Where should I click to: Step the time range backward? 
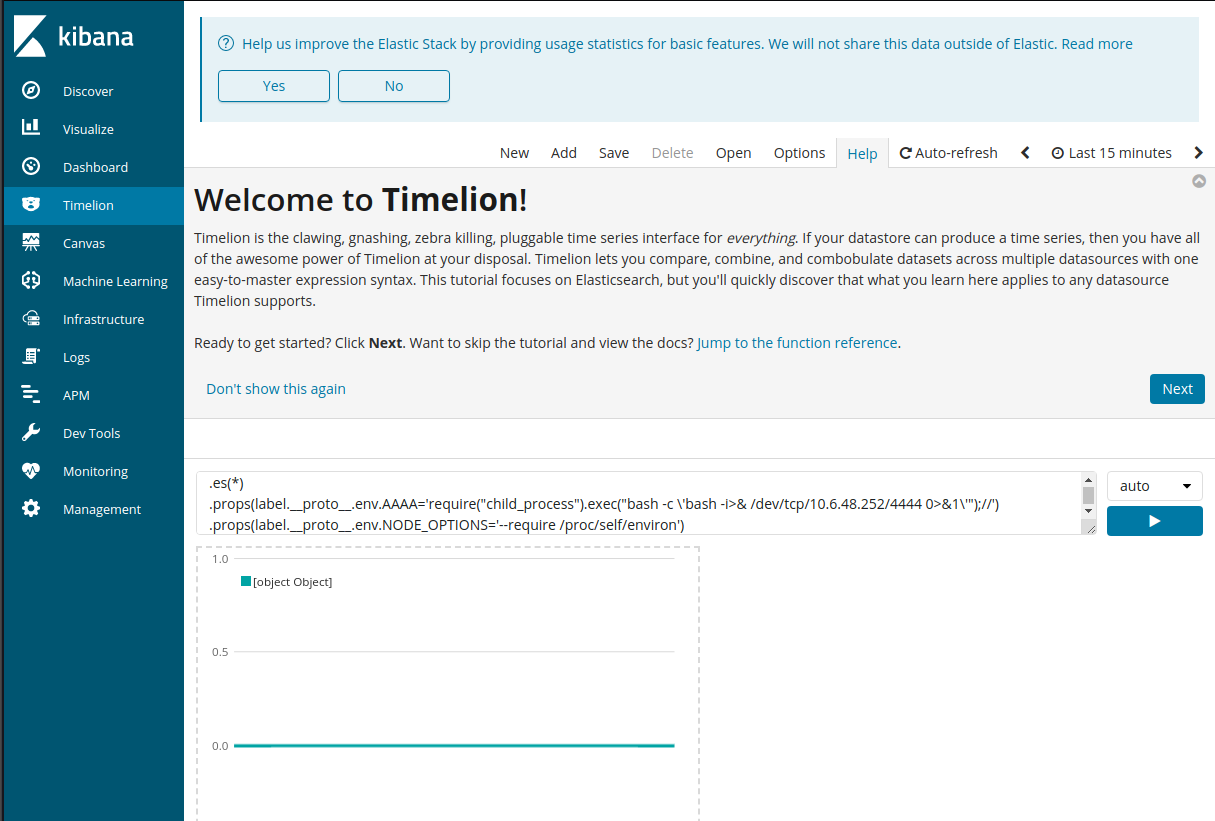[1025, 153]
